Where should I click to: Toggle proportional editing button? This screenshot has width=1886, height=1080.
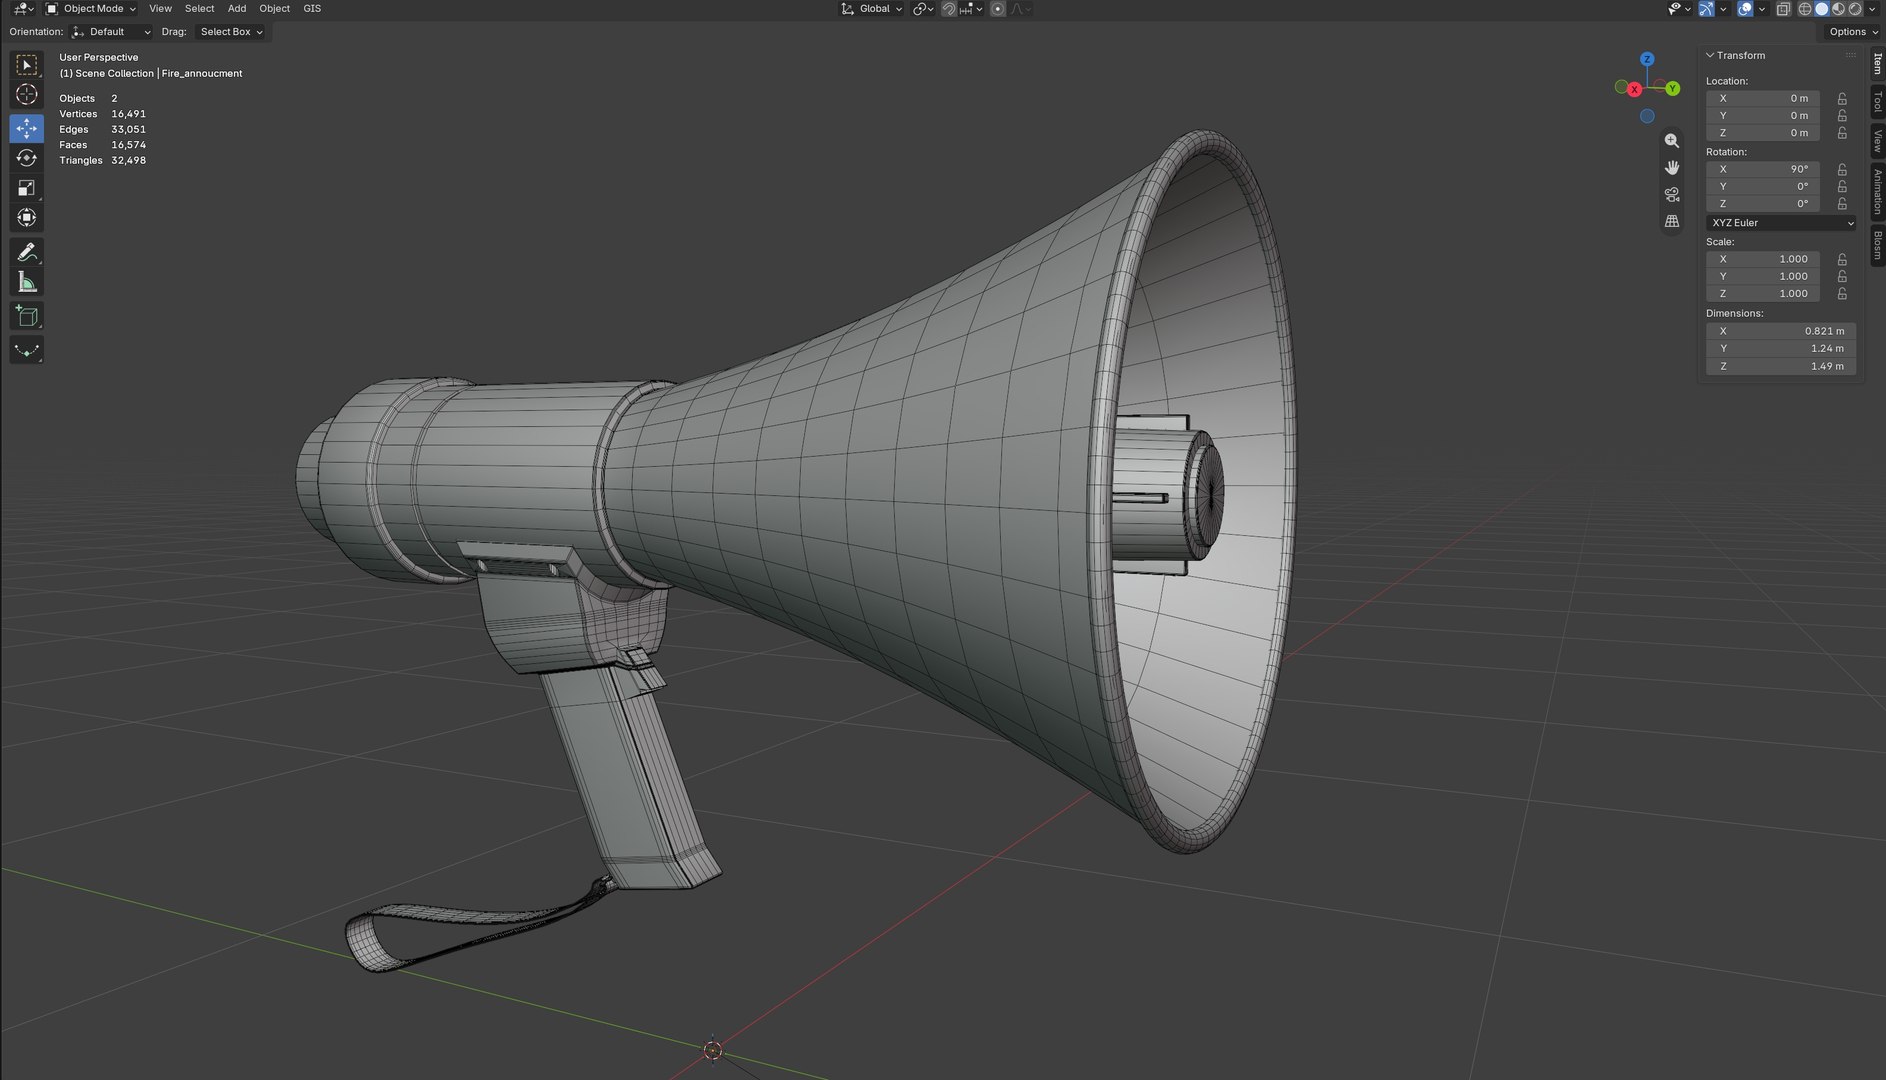(x=998, y=9)
